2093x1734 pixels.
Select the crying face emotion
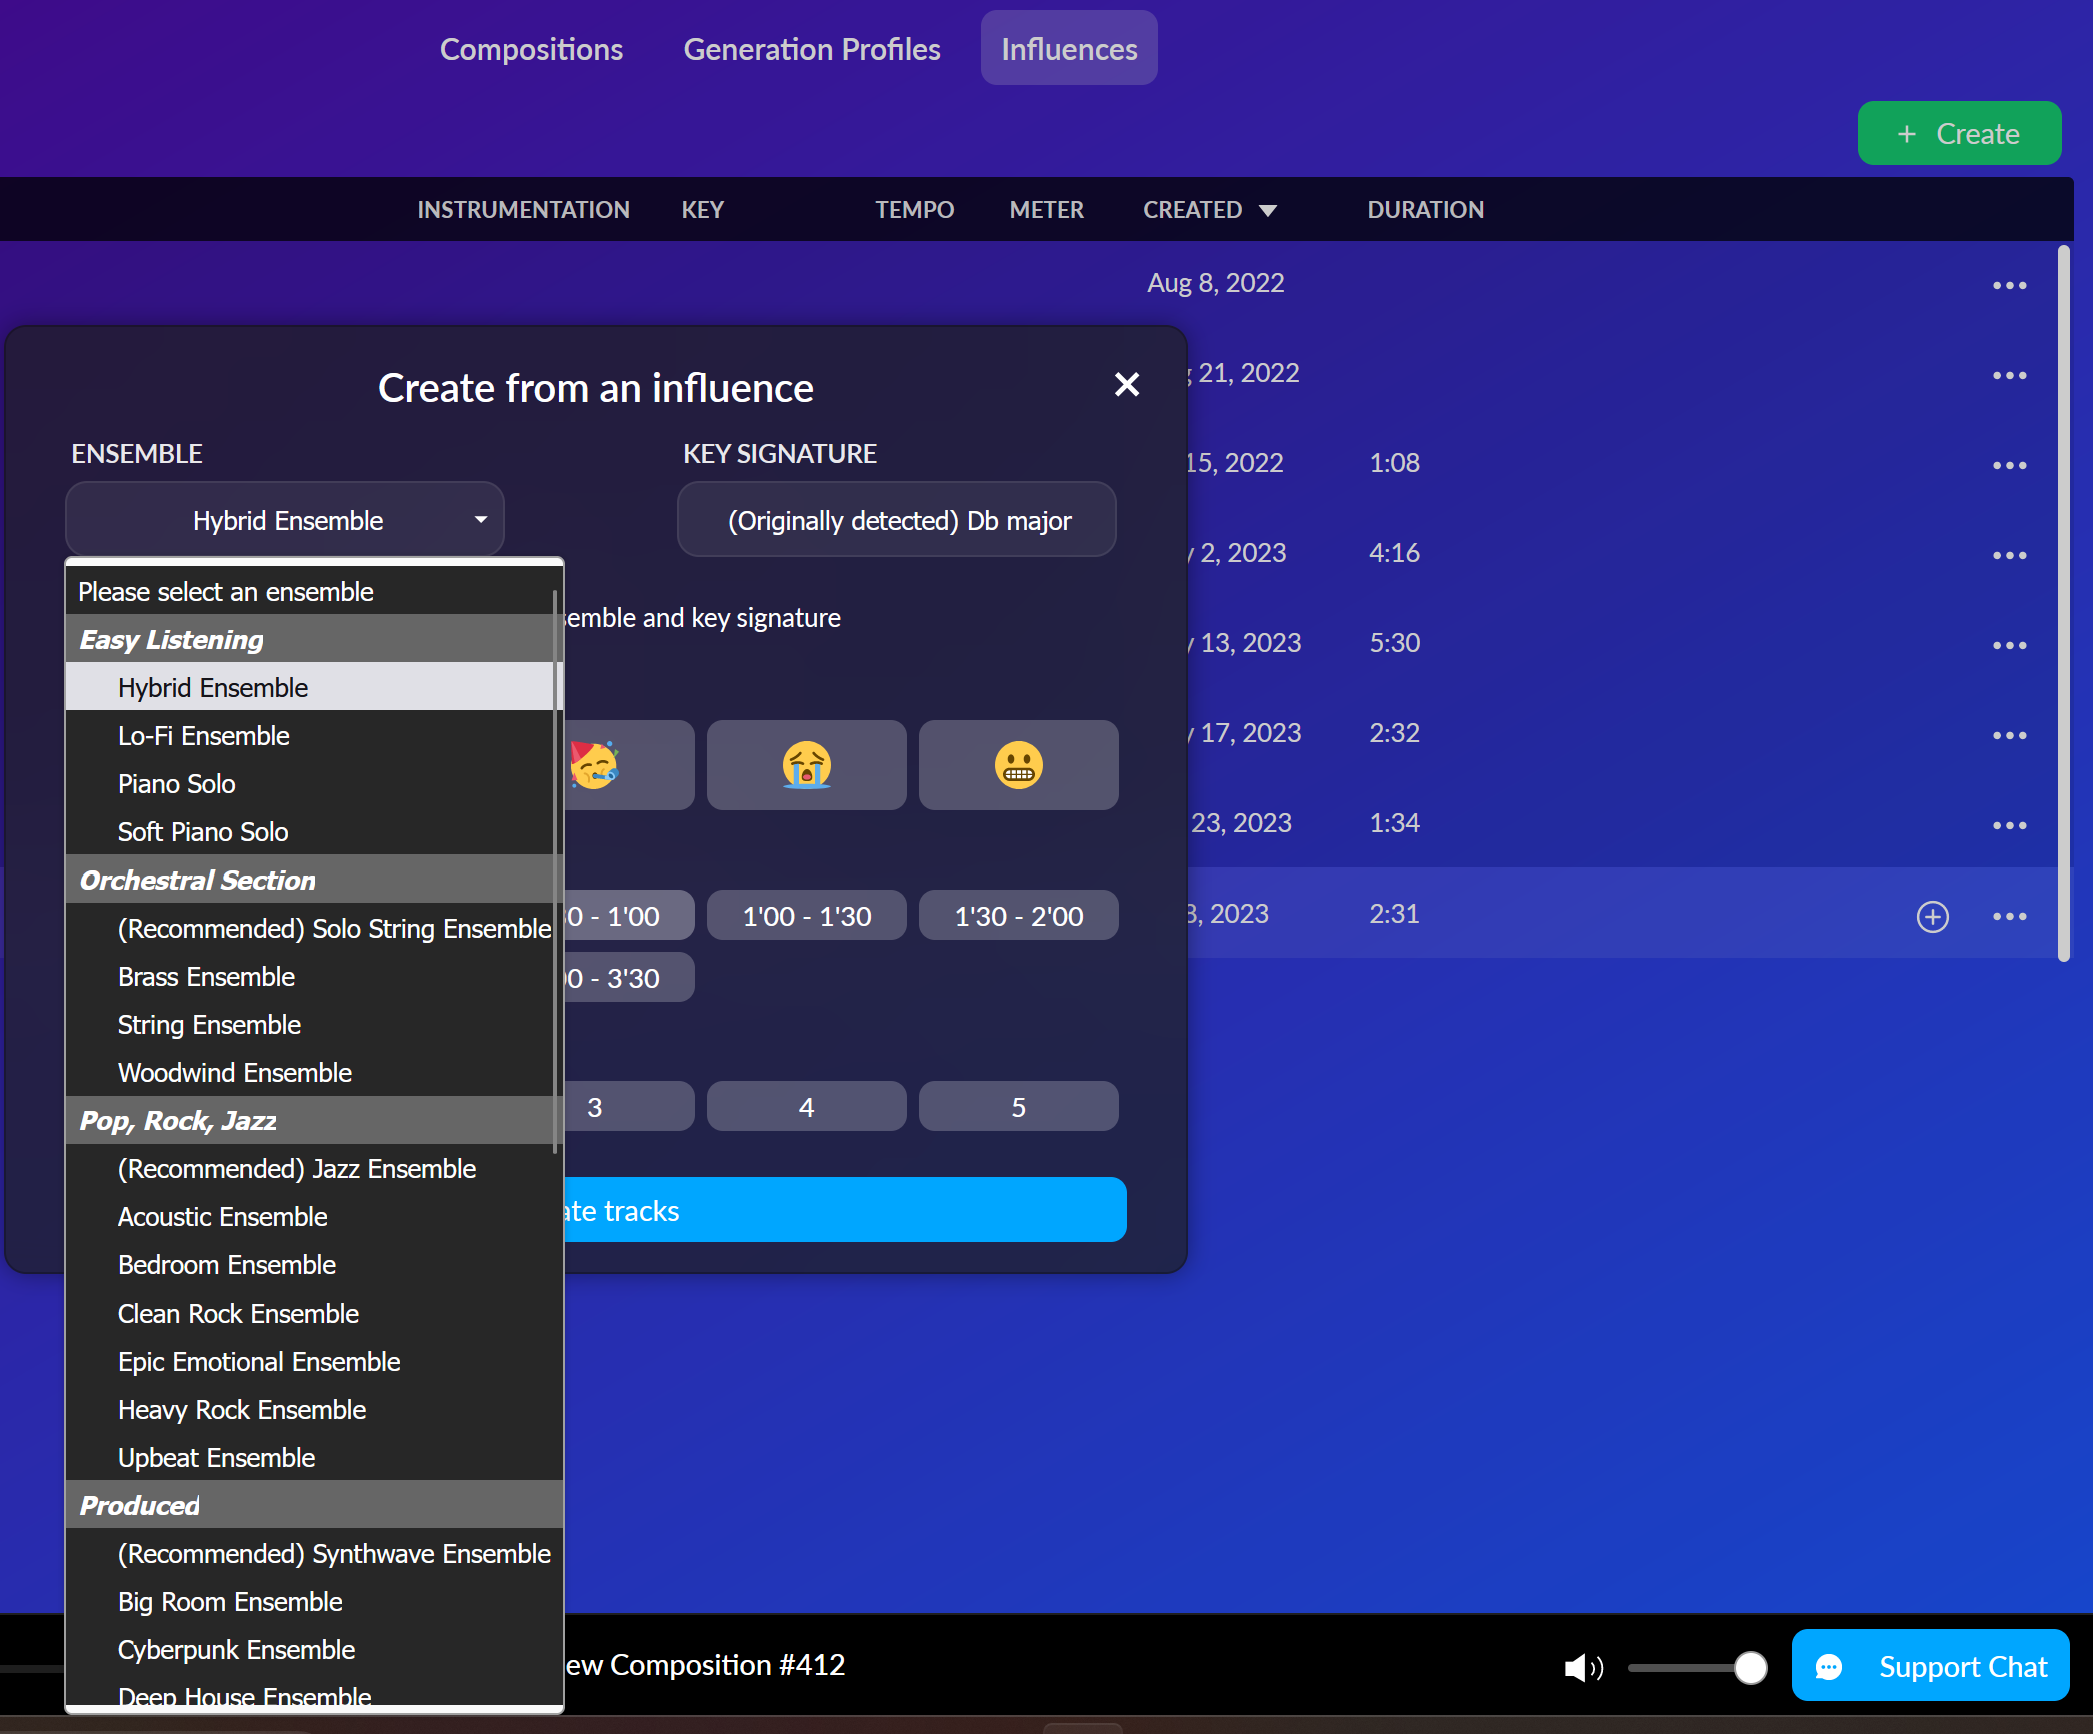point(806,765)
